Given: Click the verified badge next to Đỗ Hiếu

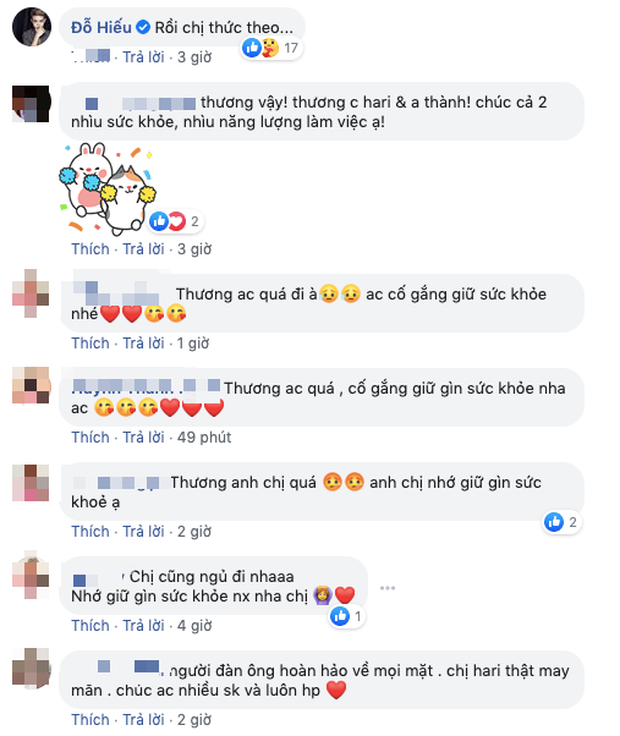Looking at the screenshot, I should point(143,28).
